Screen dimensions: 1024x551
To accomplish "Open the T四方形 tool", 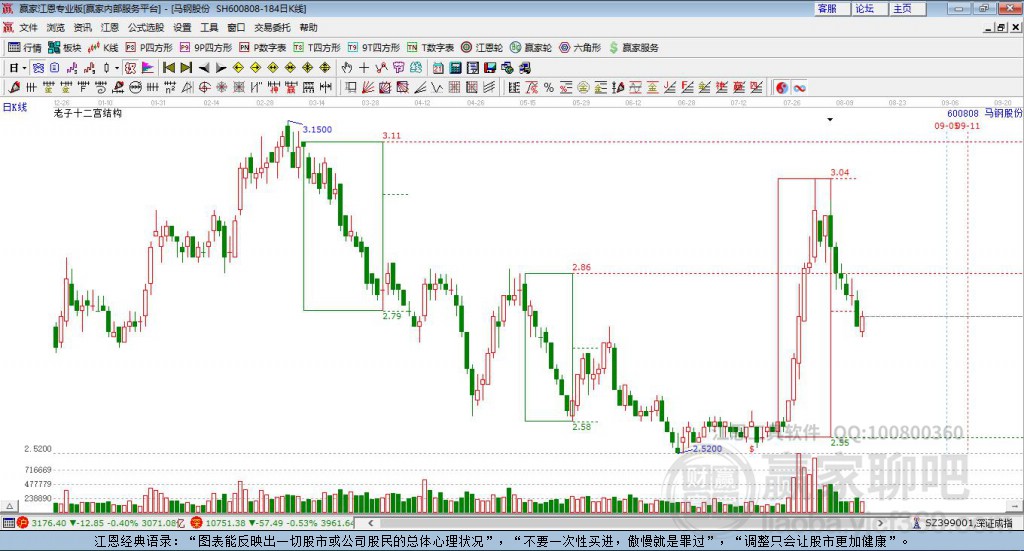I will pyautogui.click(x=317, y=48).
